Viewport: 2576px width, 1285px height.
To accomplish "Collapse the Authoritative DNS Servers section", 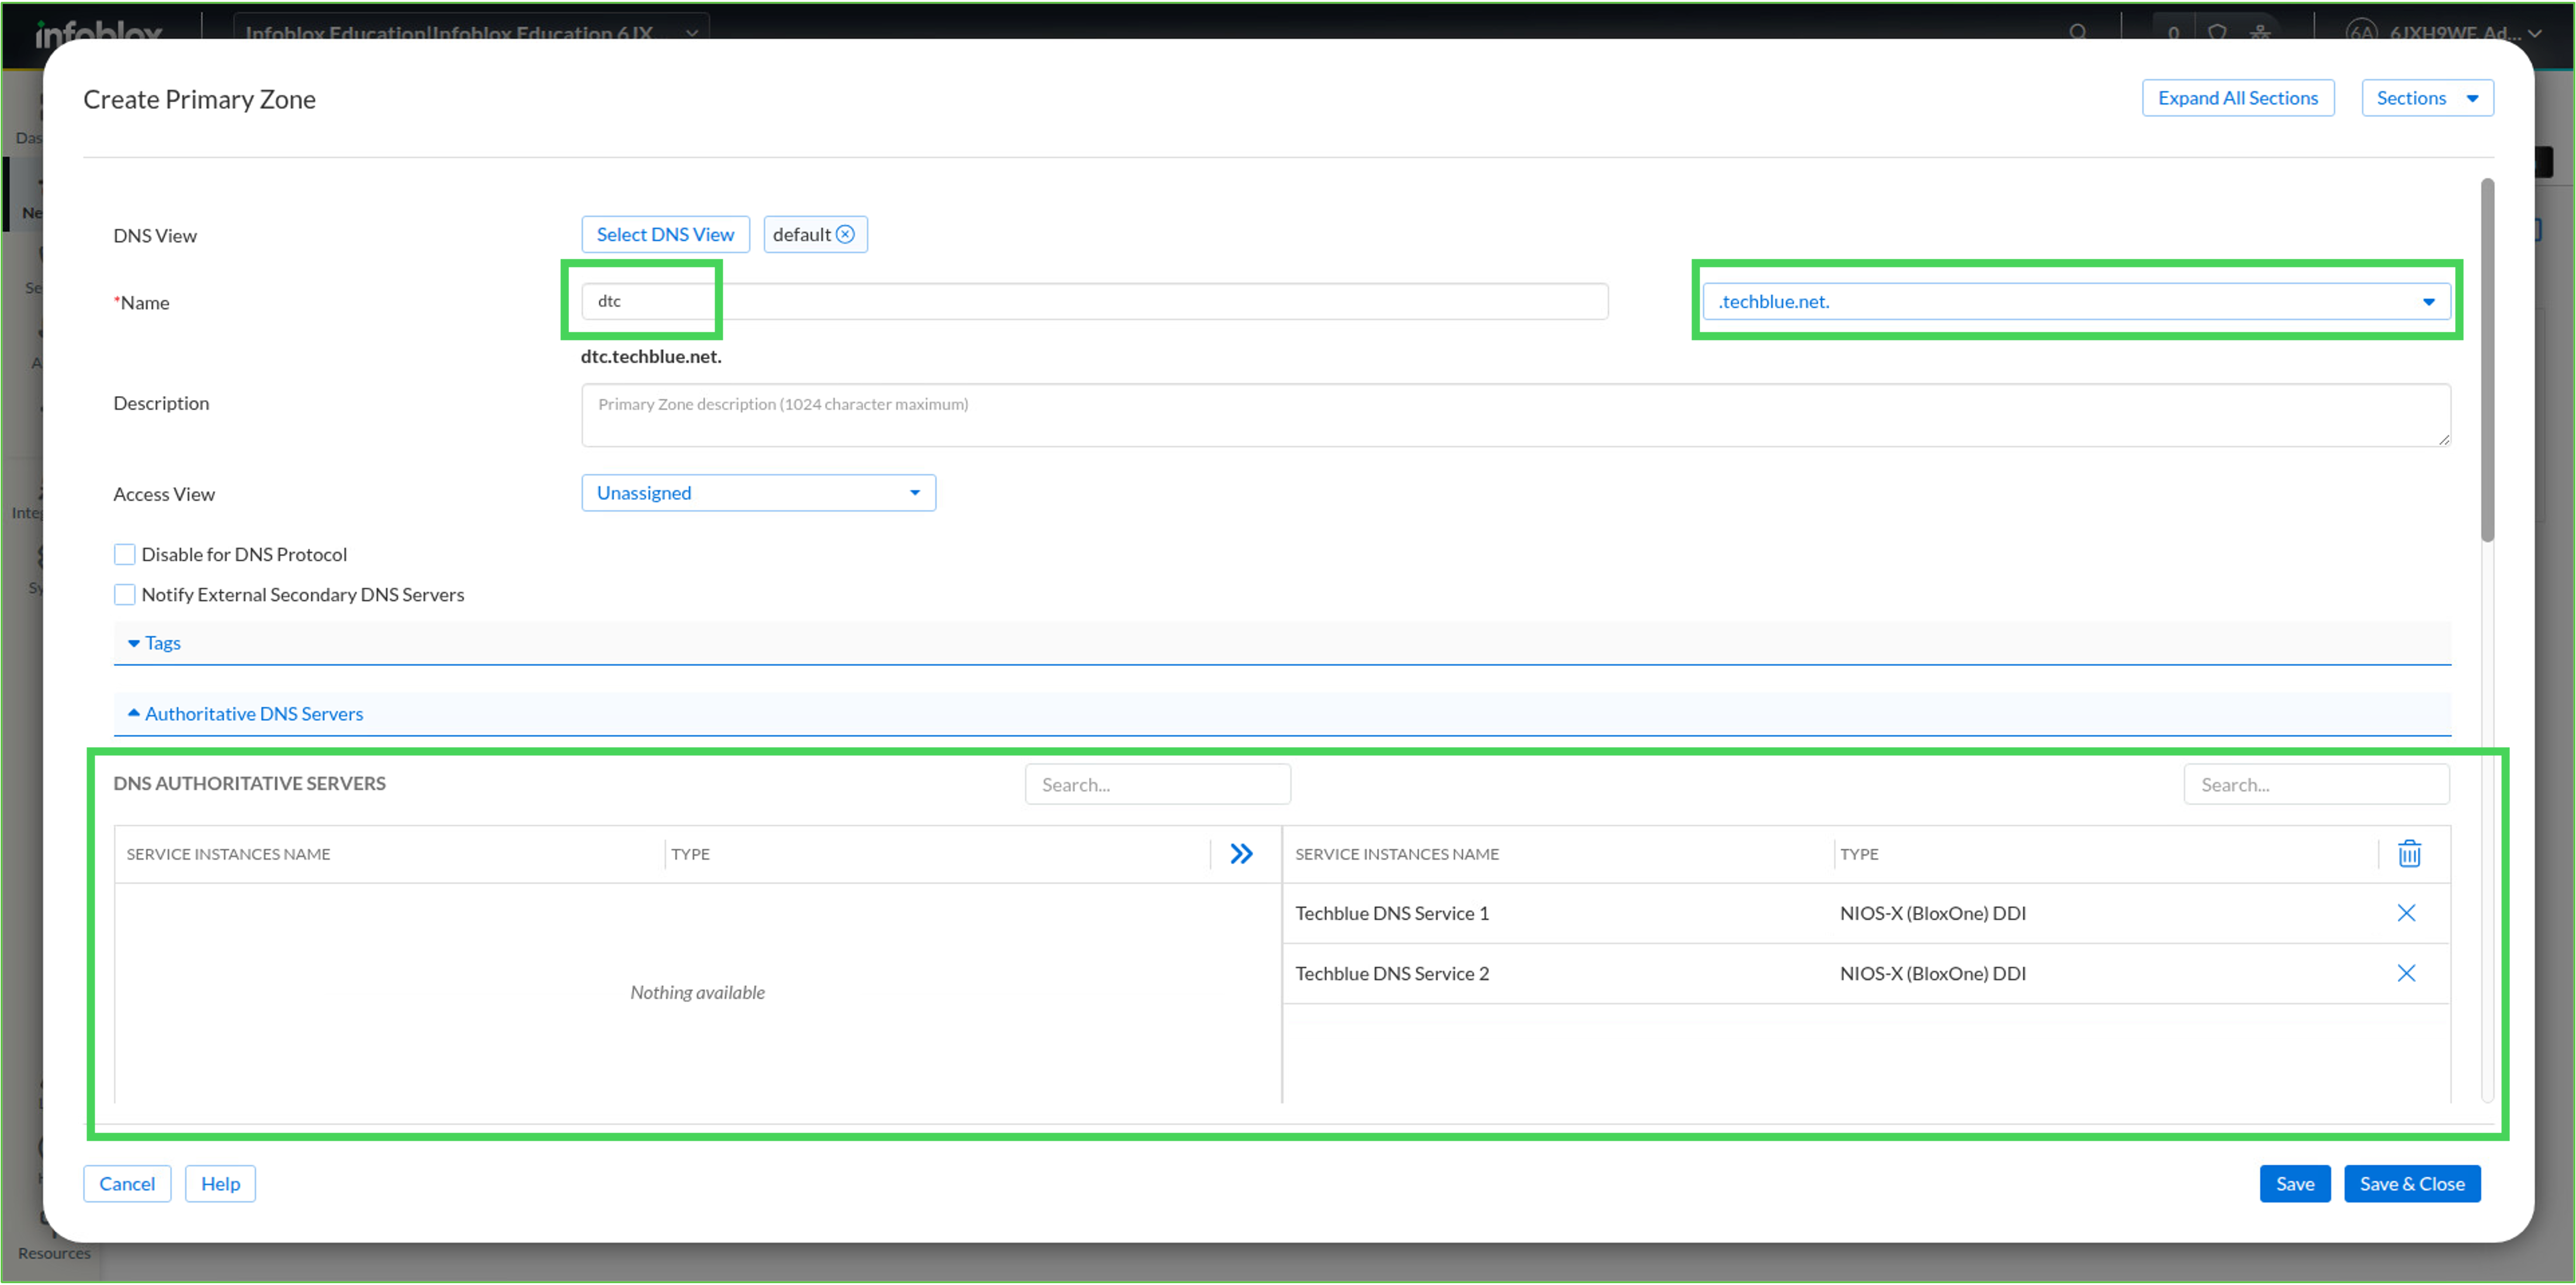I will tap(246, 714).
